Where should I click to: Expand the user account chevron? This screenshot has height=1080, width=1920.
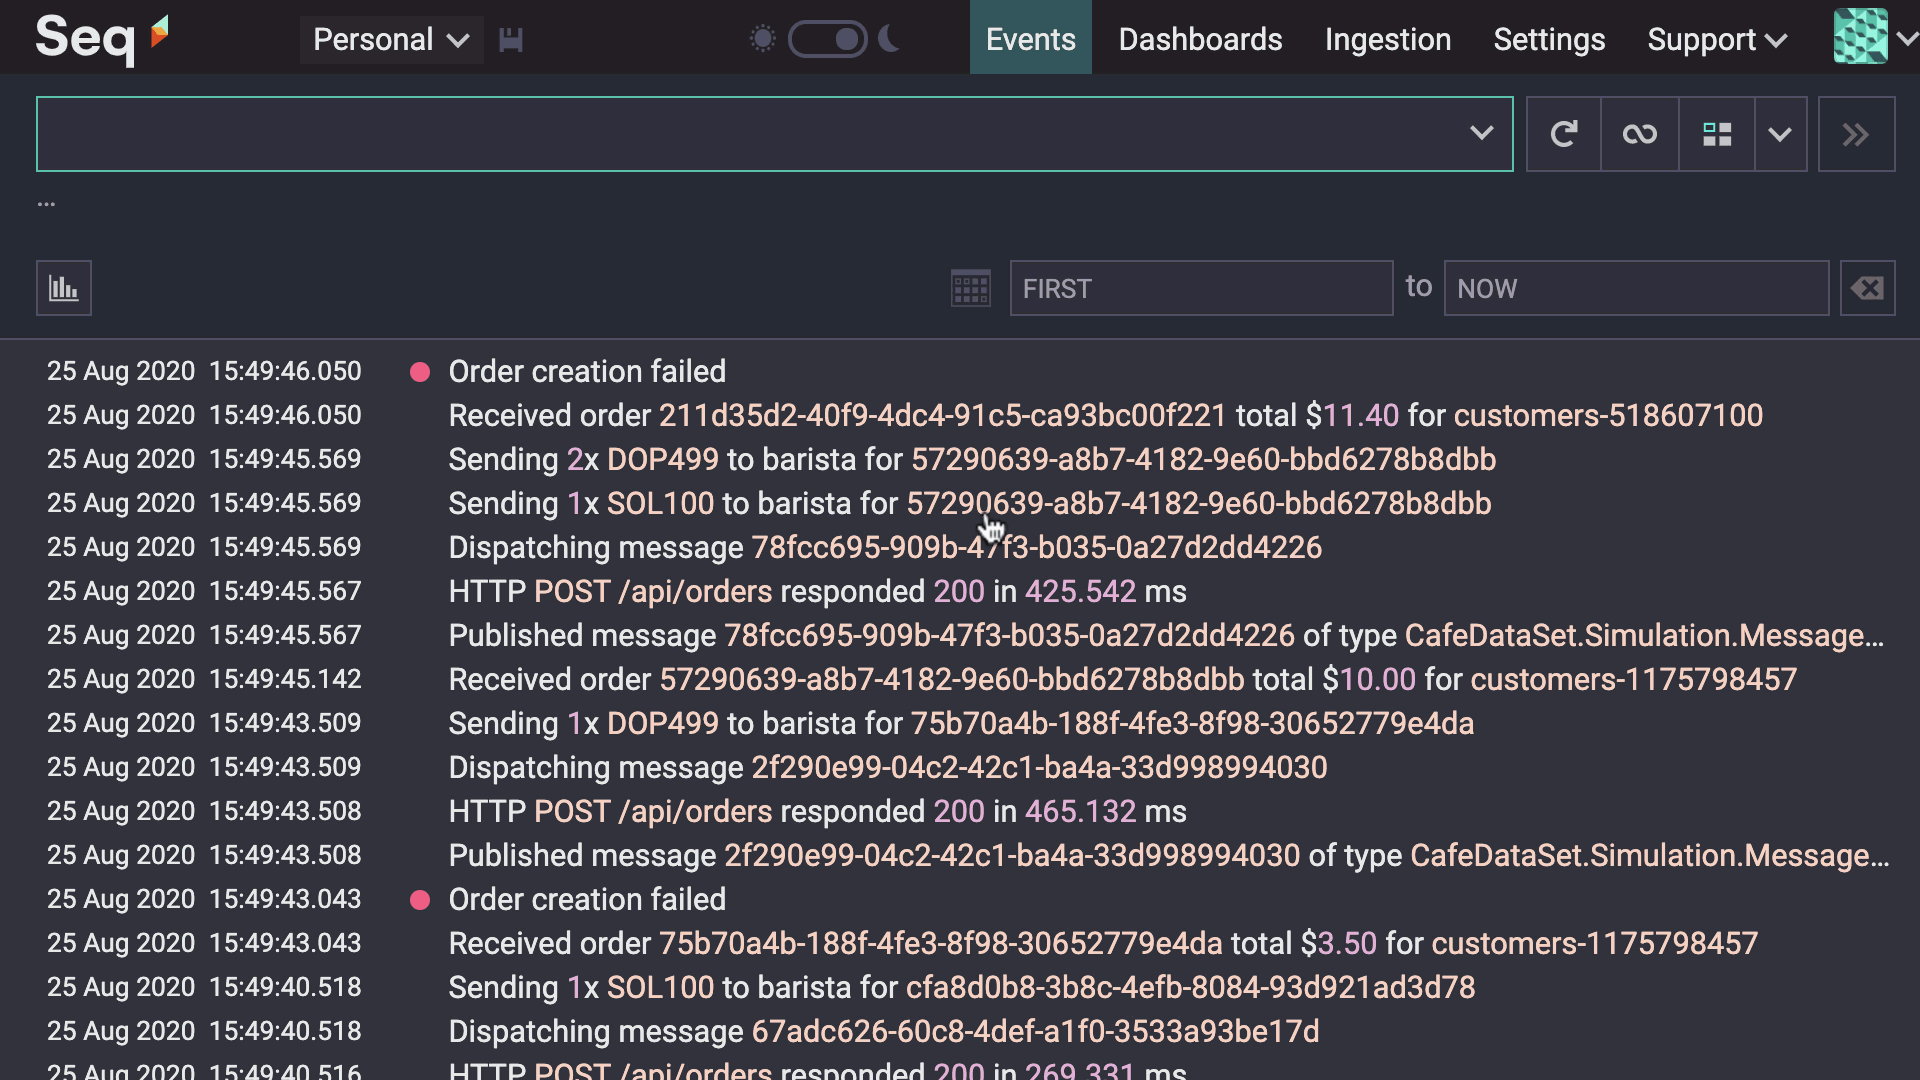click(1907, 39)
